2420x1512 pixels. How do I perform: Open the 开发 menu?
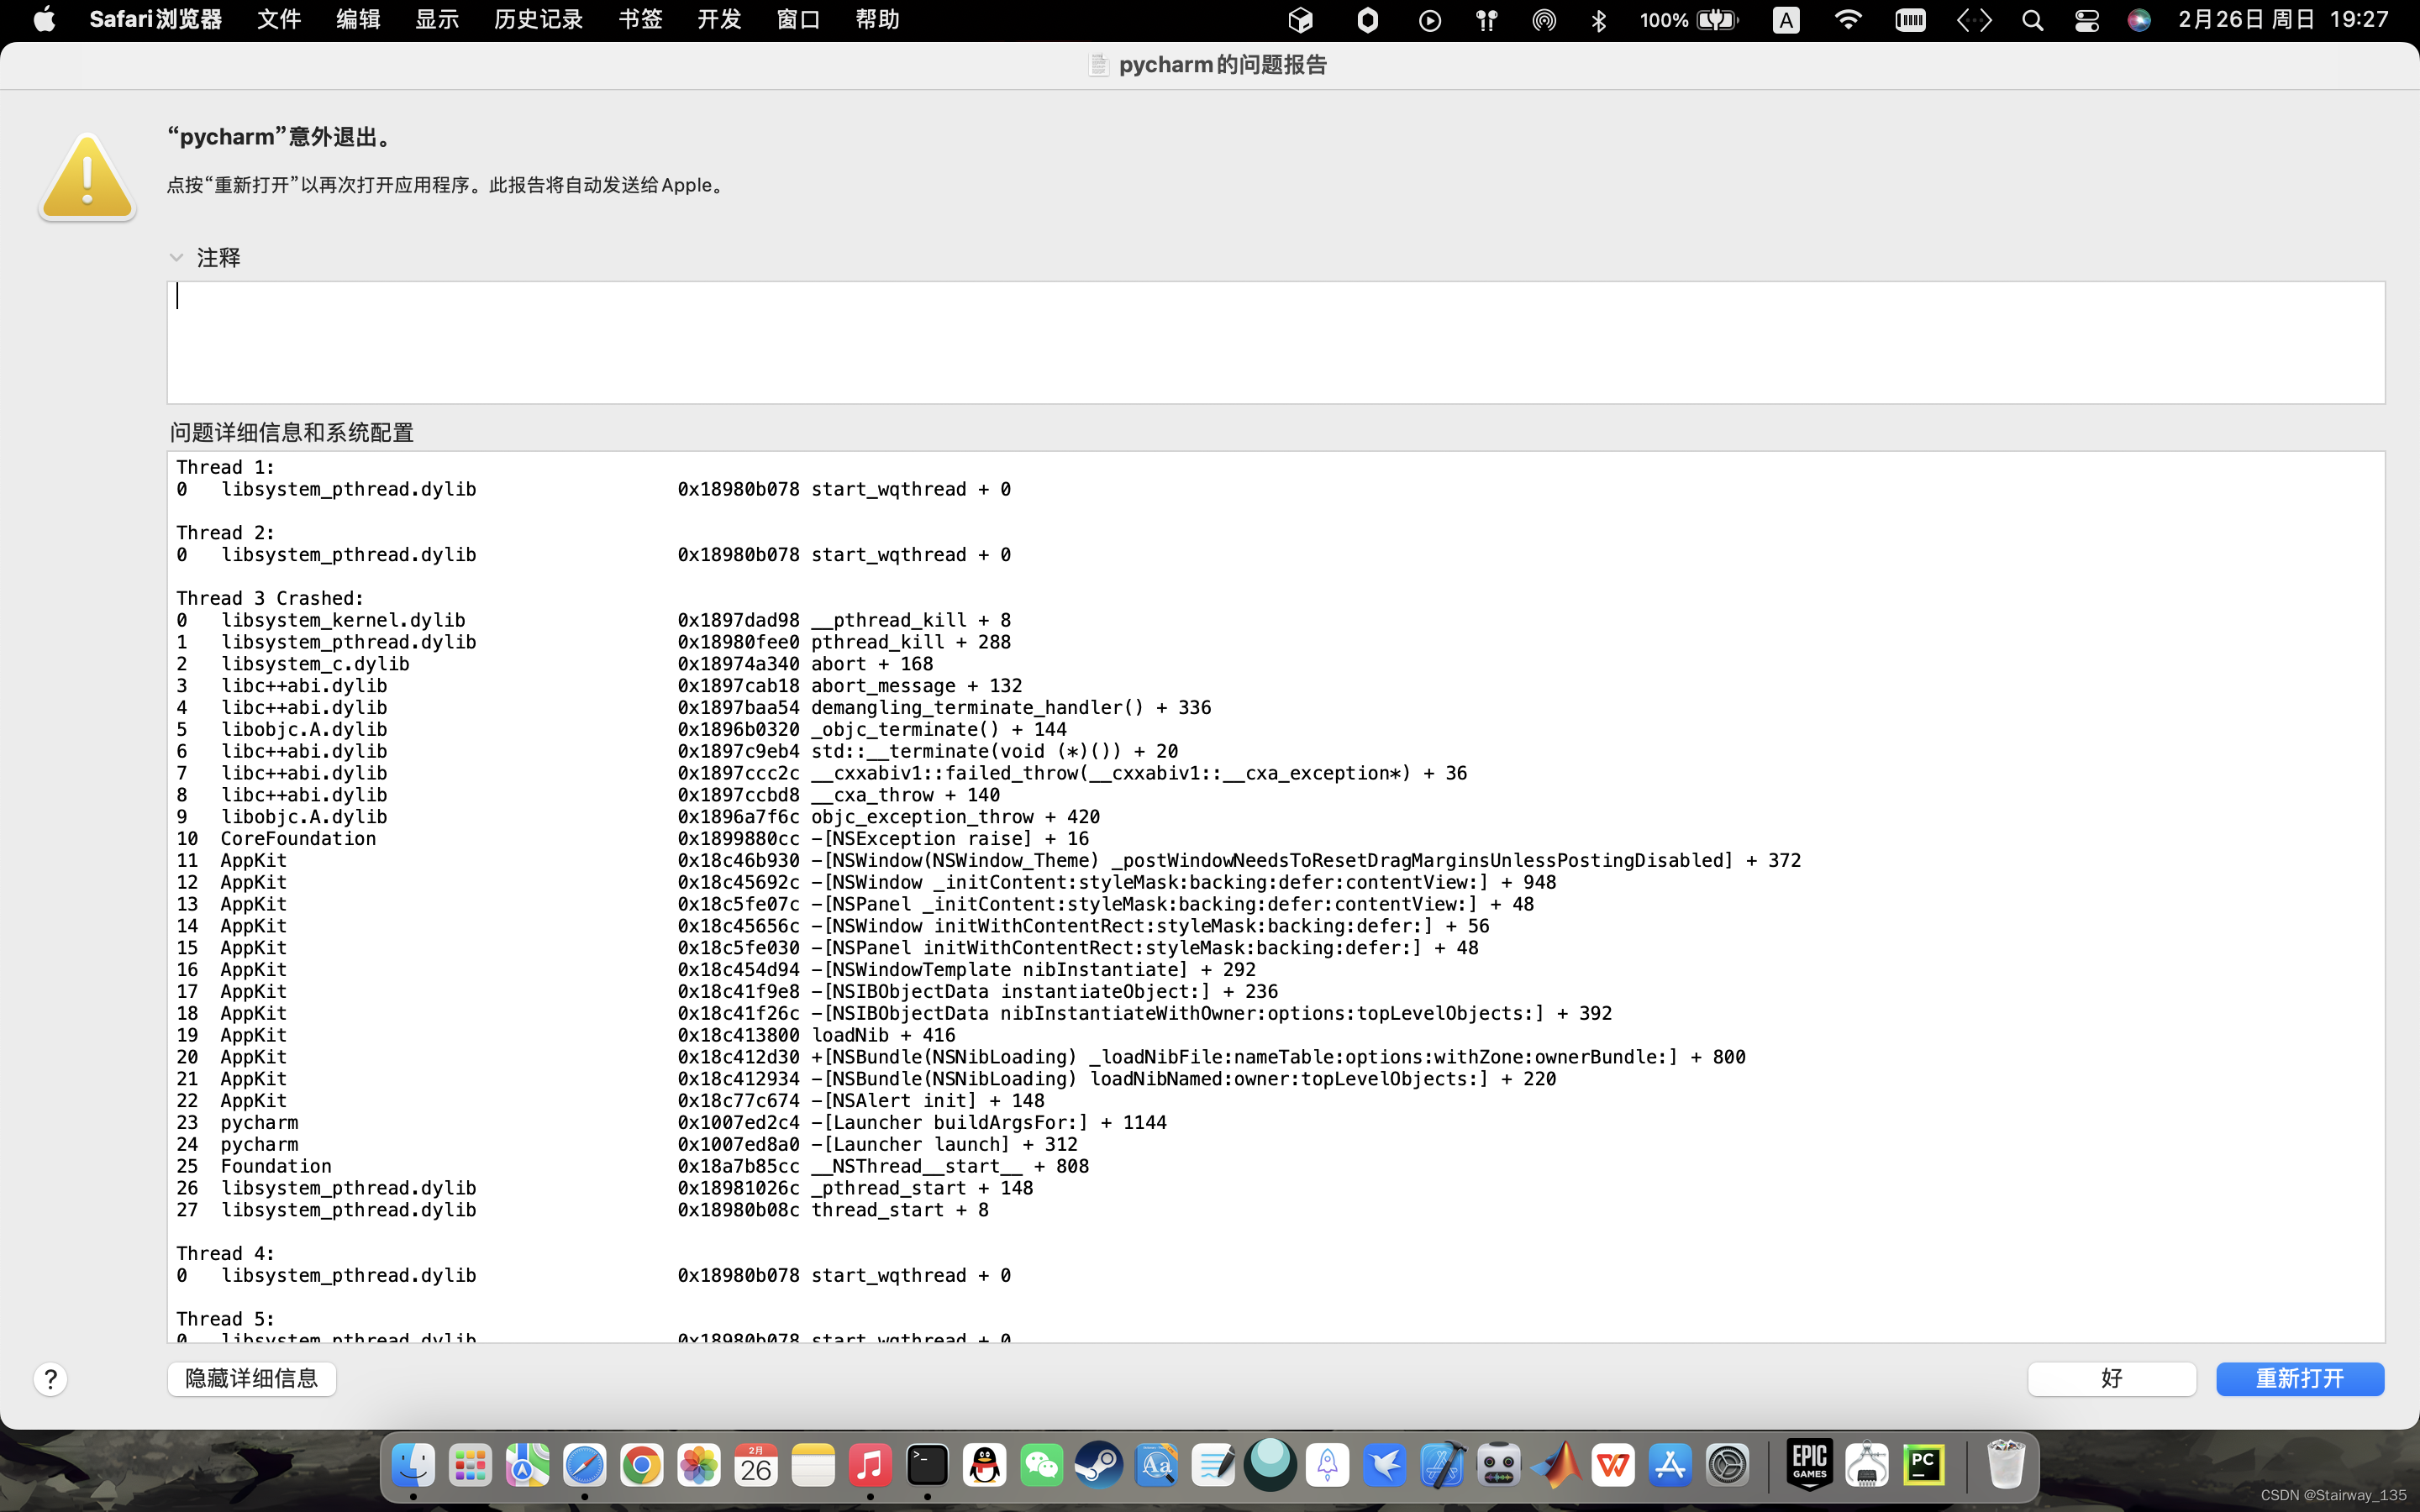pos(719,20)
